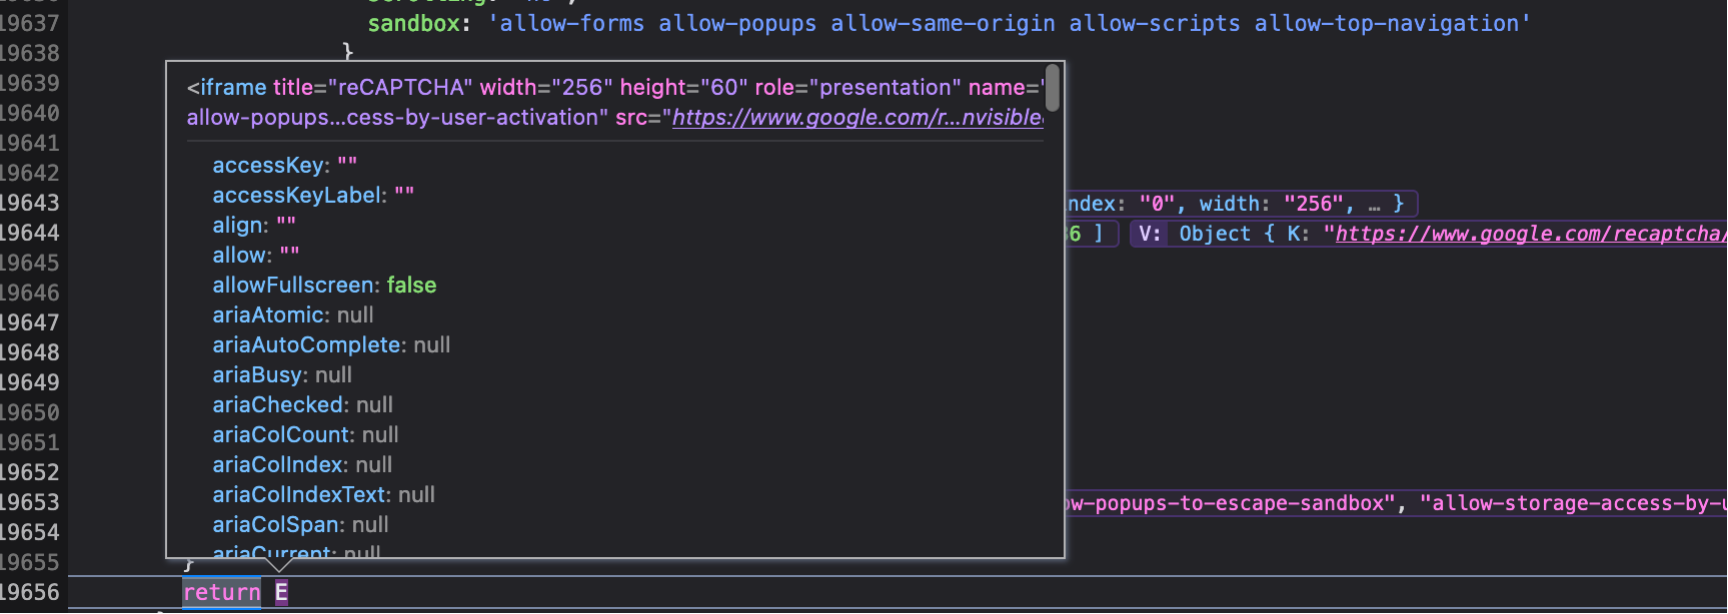Select the ariaColIndexText property
The width and height of the screenshot is (1728, 614).
point(323,495)
